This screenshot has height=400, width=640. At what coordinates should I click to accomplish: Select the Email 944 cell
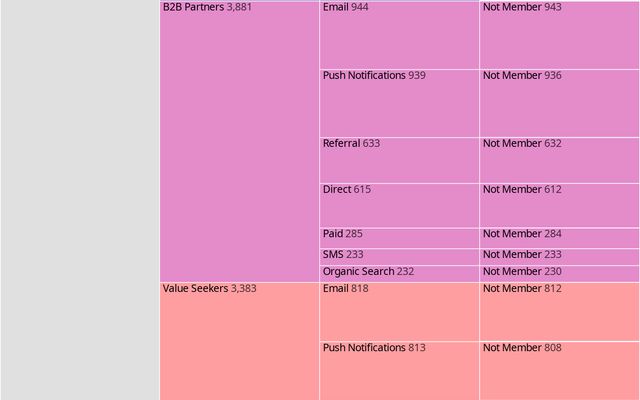coord(399,35)
